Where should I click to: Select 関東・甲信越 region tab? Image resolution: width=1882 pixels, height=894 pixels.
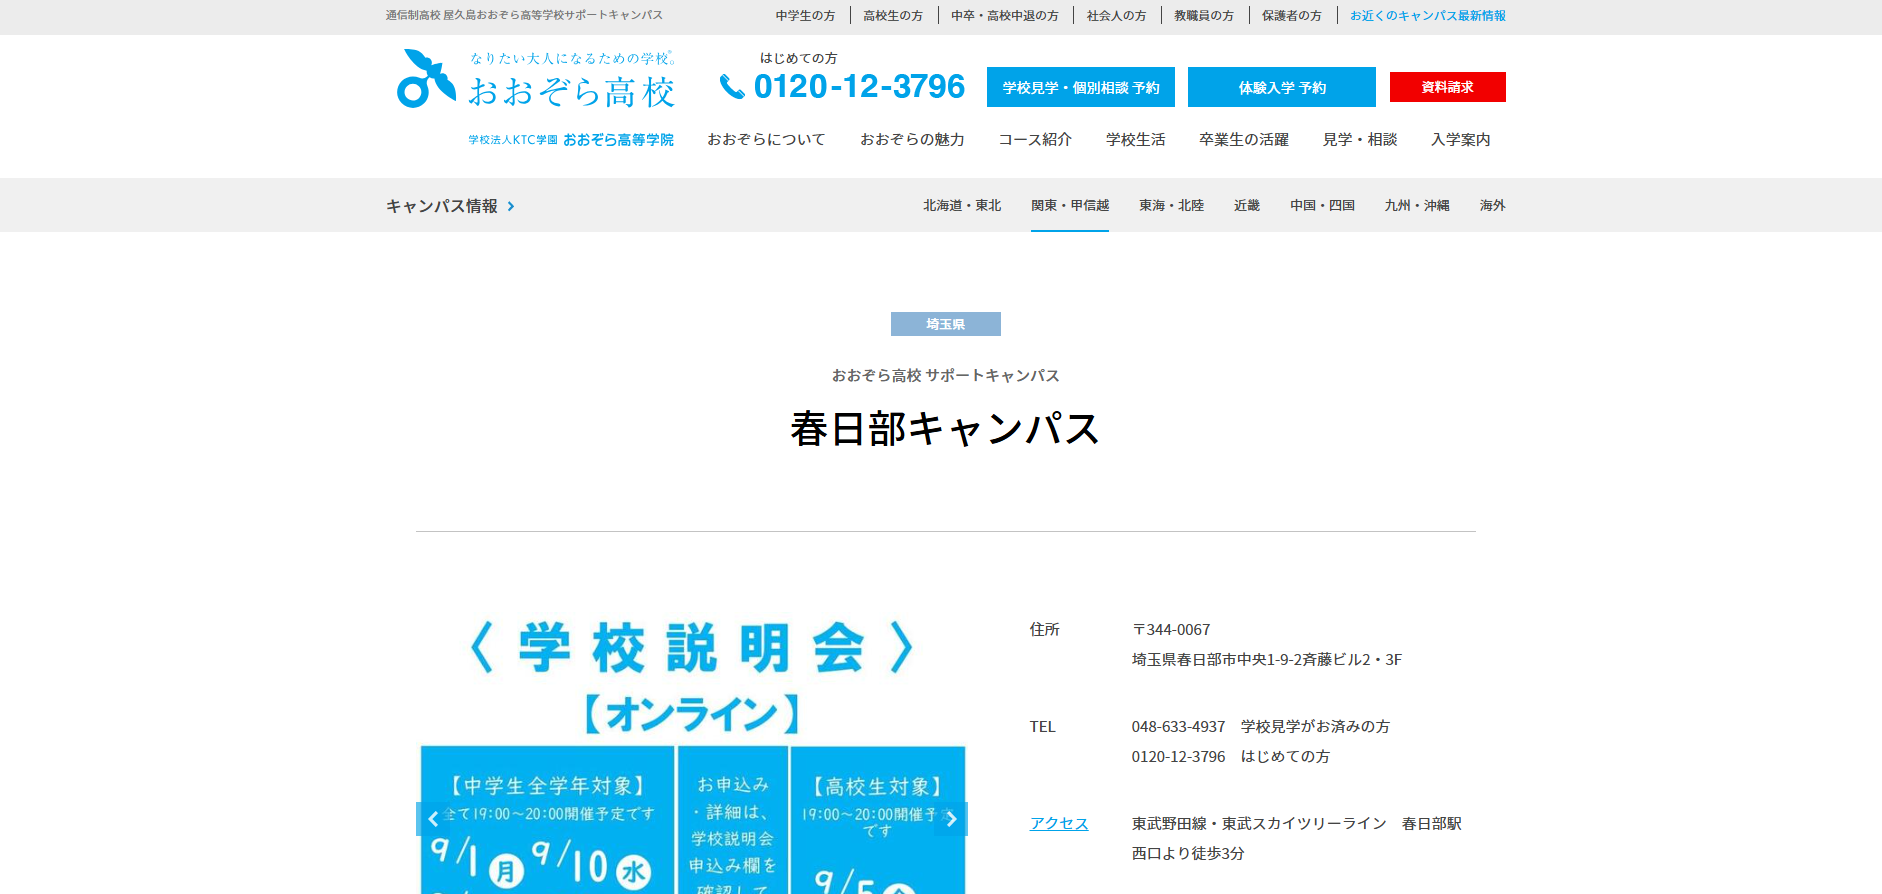[x=1070, y=205]
